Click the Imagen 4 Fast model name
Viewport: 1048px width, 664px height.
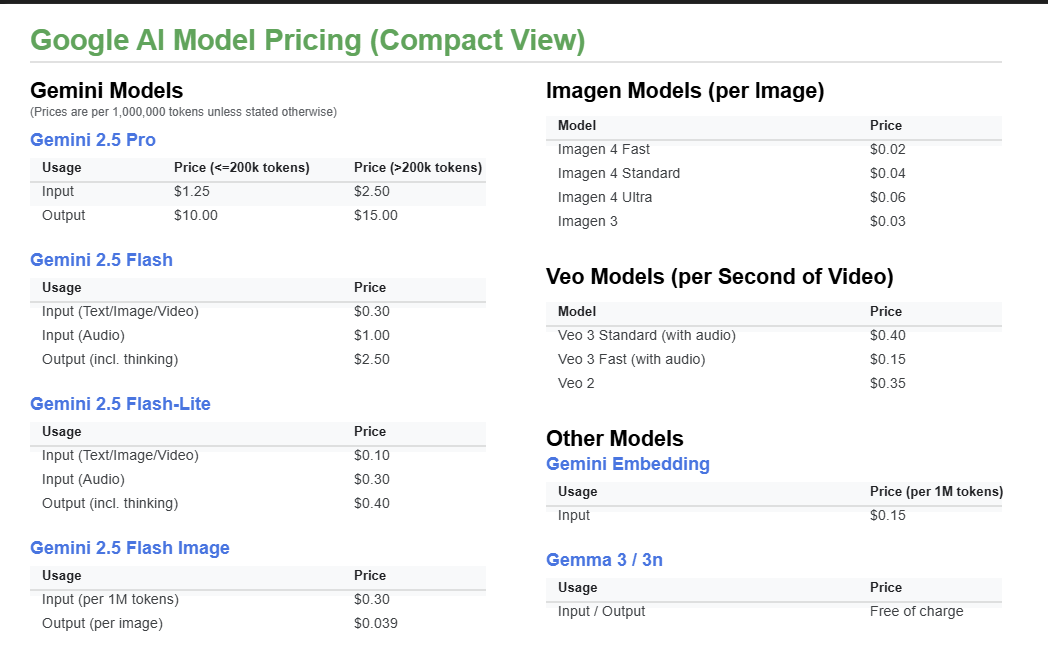point(603,149)
